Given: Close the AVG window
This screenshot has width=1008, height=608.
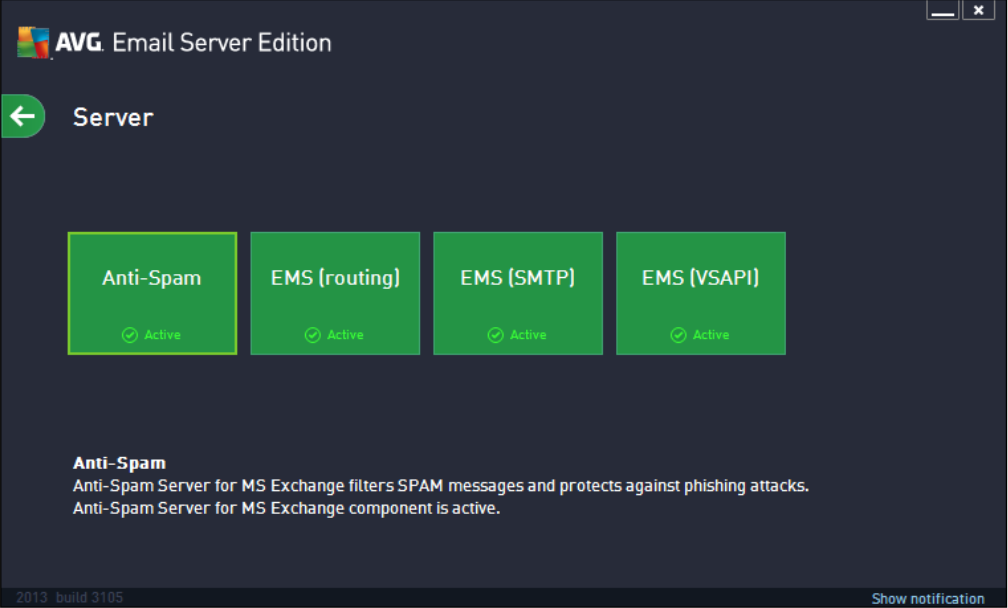Looking at the screenshot, I should coord(978,10).
